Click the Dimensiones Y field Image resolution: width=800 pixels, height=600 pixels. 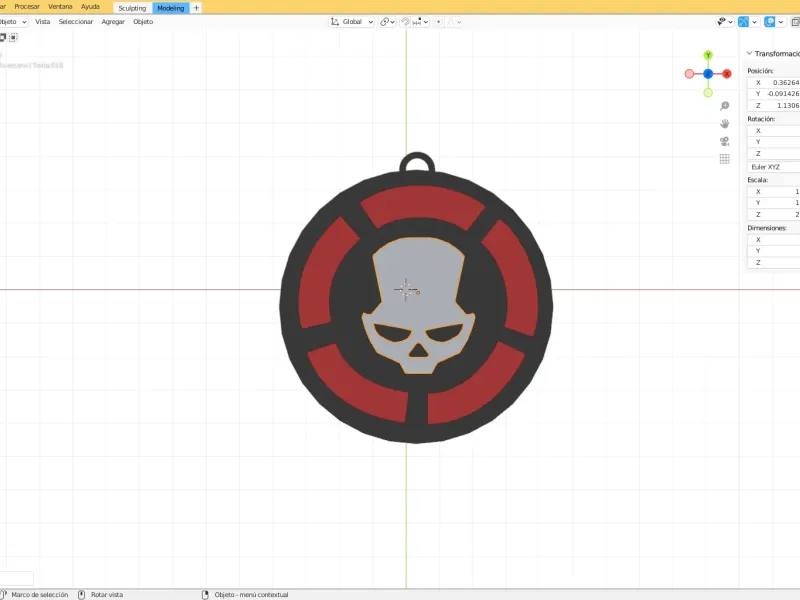tap(773, 251)
